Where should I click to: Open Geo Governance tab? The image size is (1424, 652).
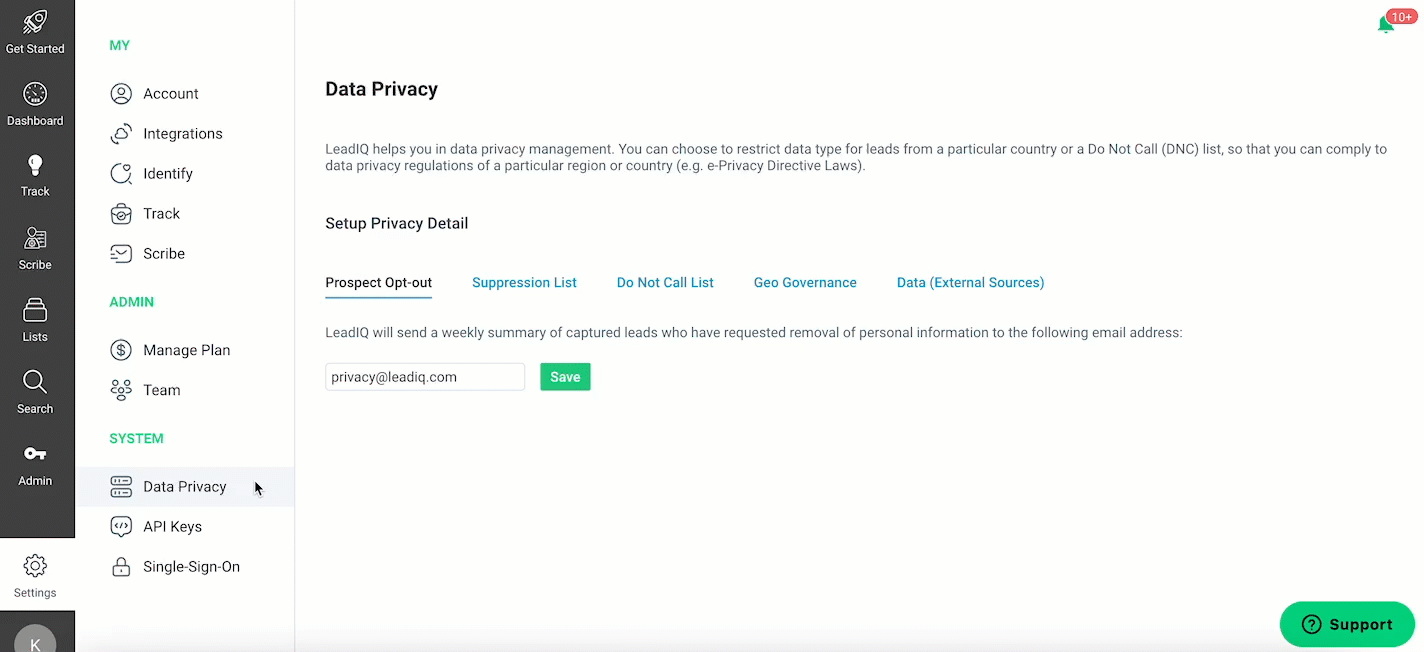click(x=805, y=283)
